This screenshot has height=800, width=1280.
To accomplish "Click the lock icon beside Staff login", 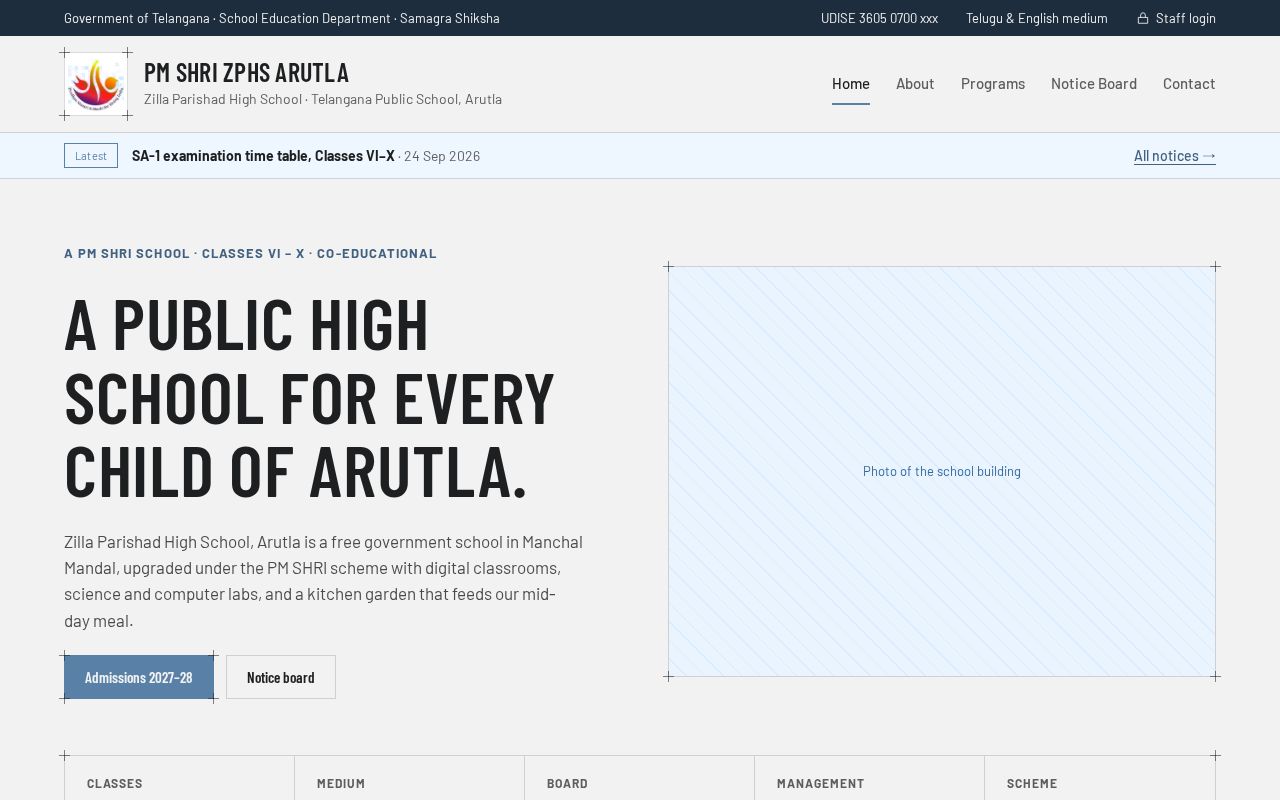I will 1143,18.
